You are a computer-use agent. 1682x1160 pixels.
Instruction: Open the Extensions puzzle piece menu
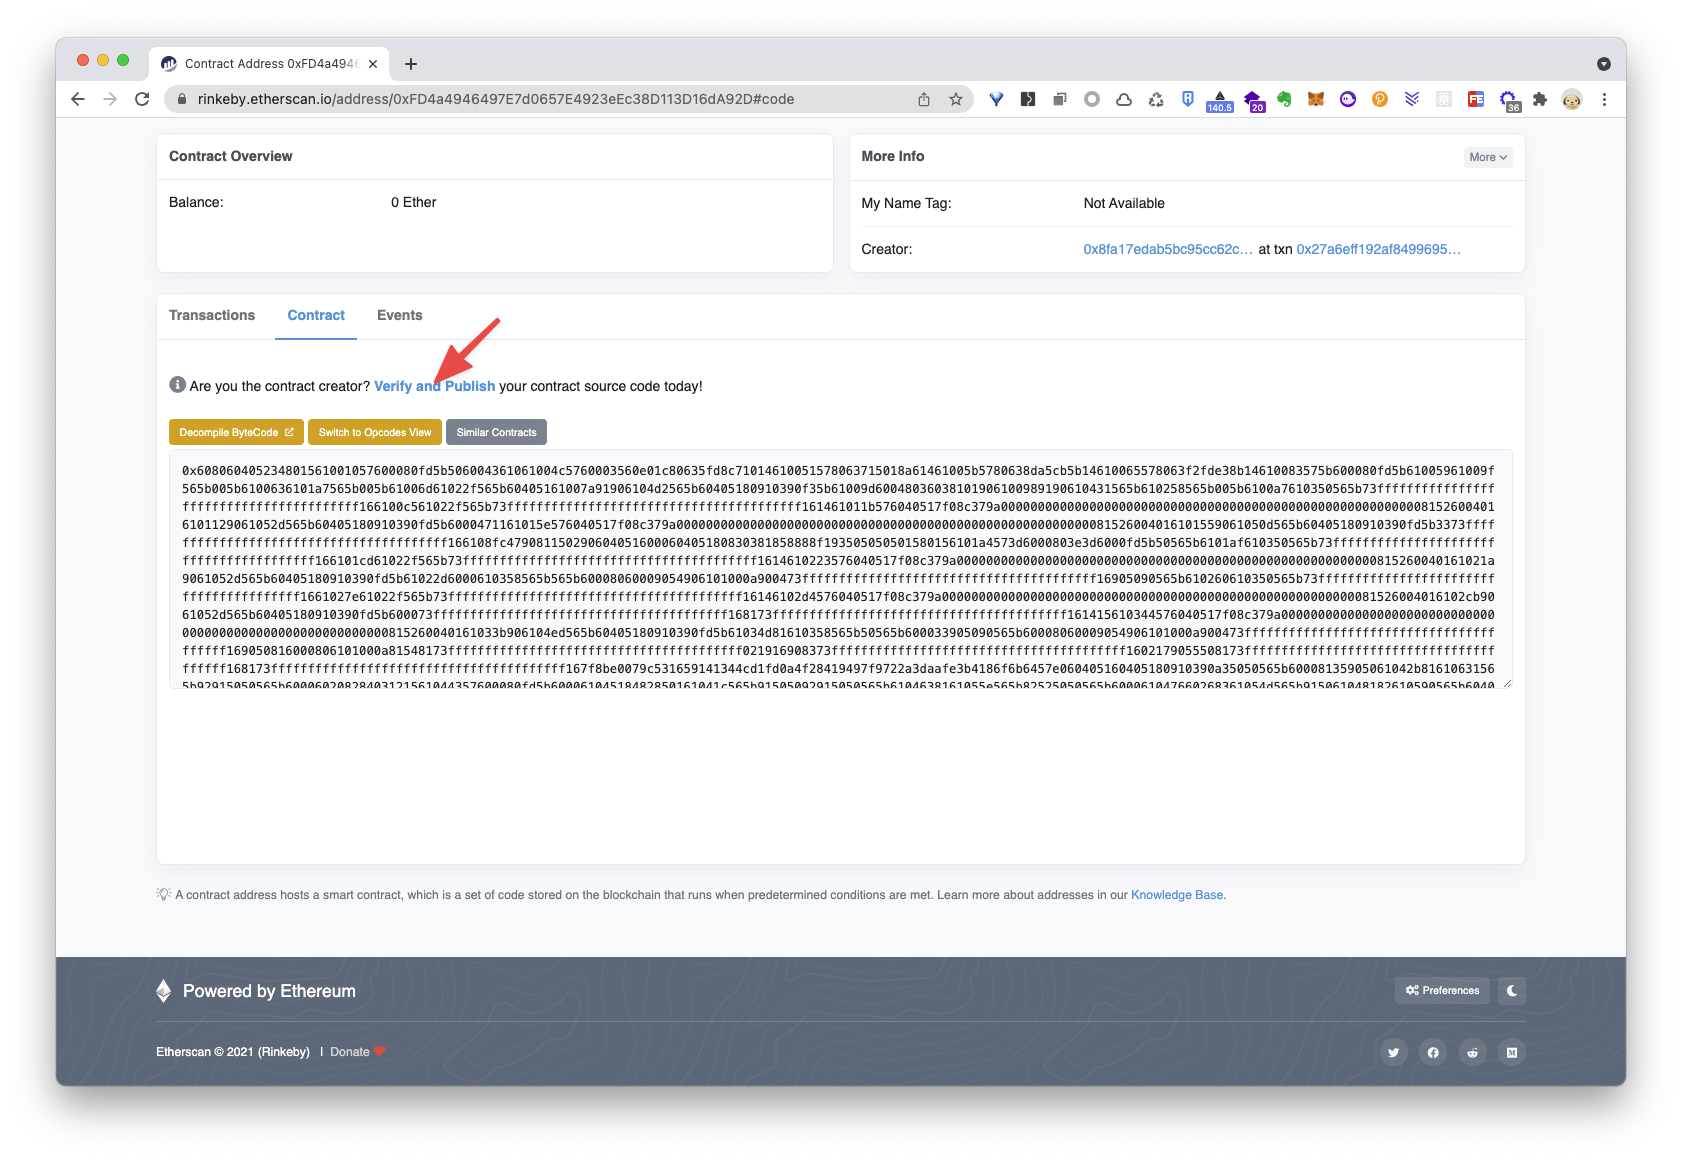coord(1540,99)
